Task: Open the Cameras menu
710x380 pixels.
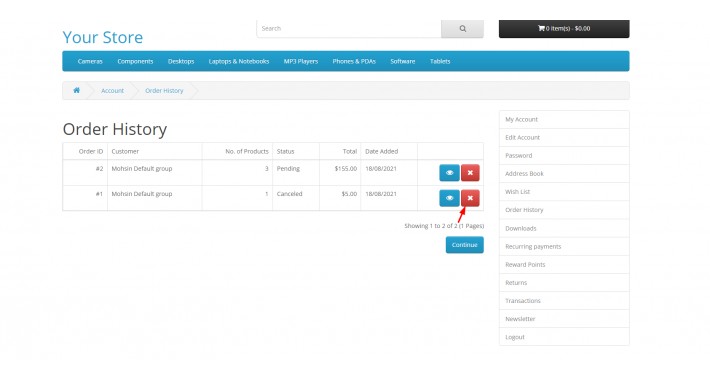Action: coord(90,61)
